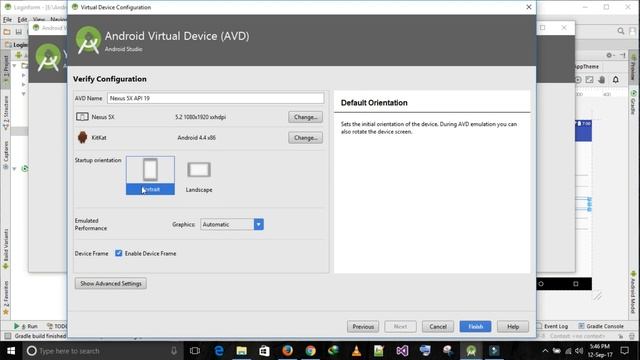Open the Gradle right side panel
640x360 pixels.
pyautogui.click(x=633, y=102)
